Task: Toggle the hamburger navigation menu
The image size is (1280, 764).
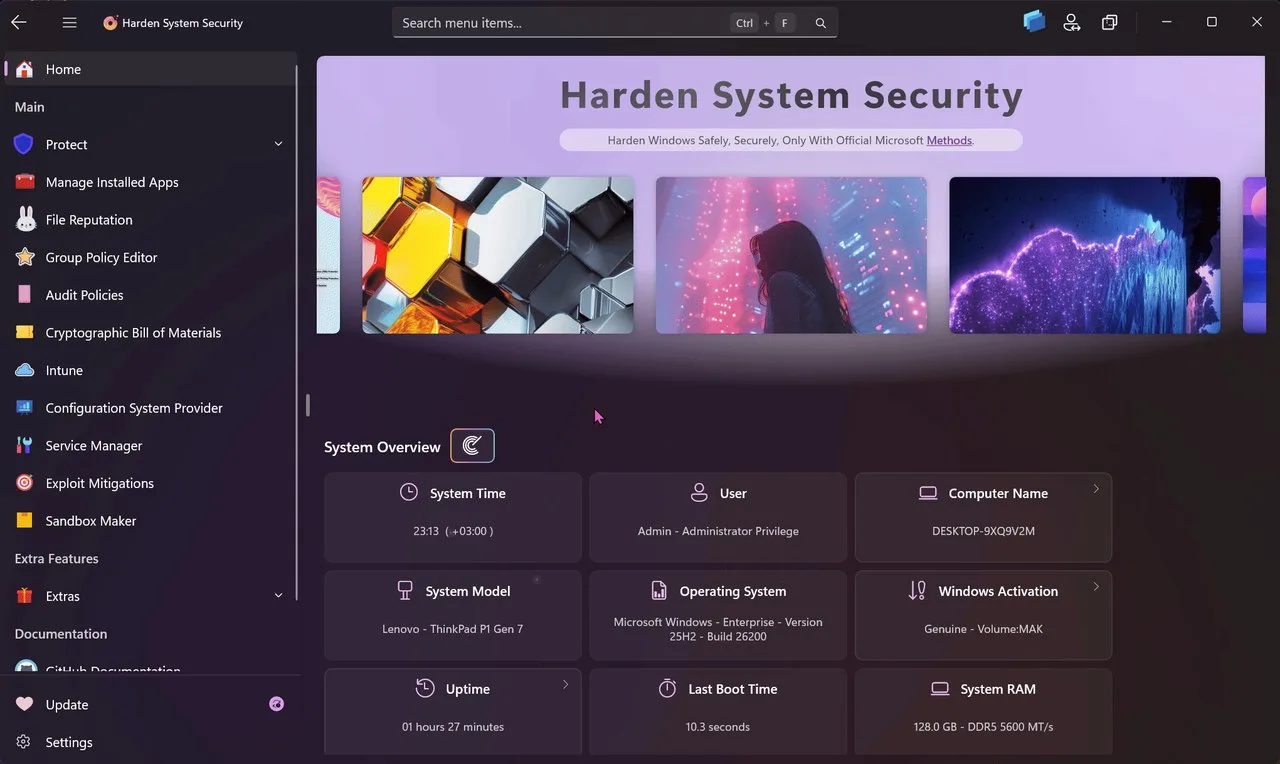Action: [69, 22]
